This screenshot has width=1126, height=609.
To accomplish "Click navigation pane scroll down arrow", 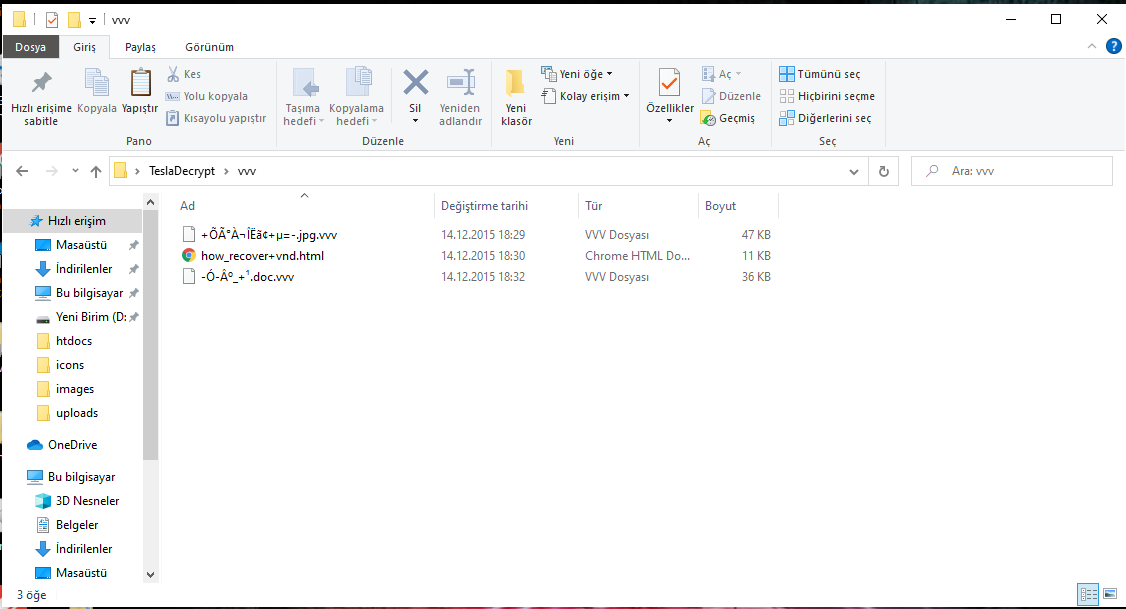I will point(150,575).
